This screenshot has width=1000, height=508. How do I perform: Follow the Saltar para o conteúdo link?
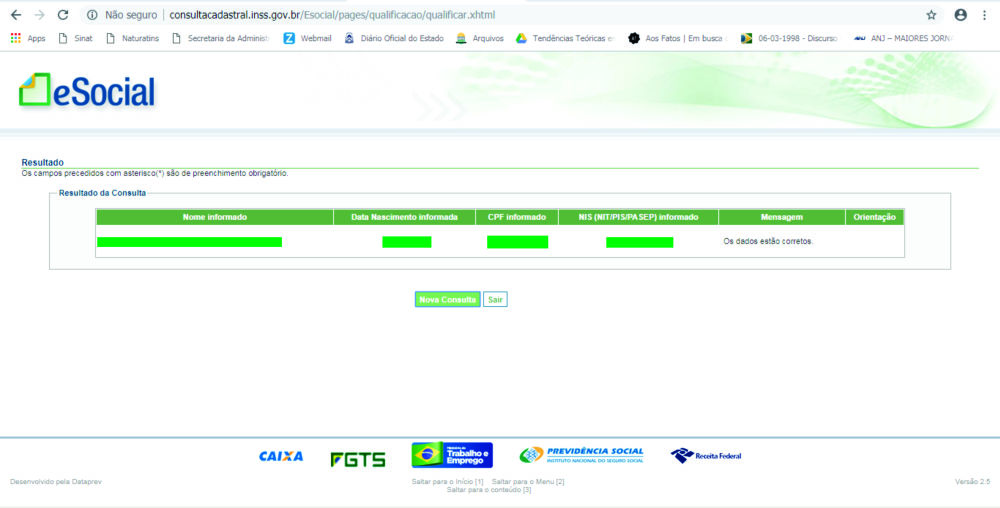(488, 490)
